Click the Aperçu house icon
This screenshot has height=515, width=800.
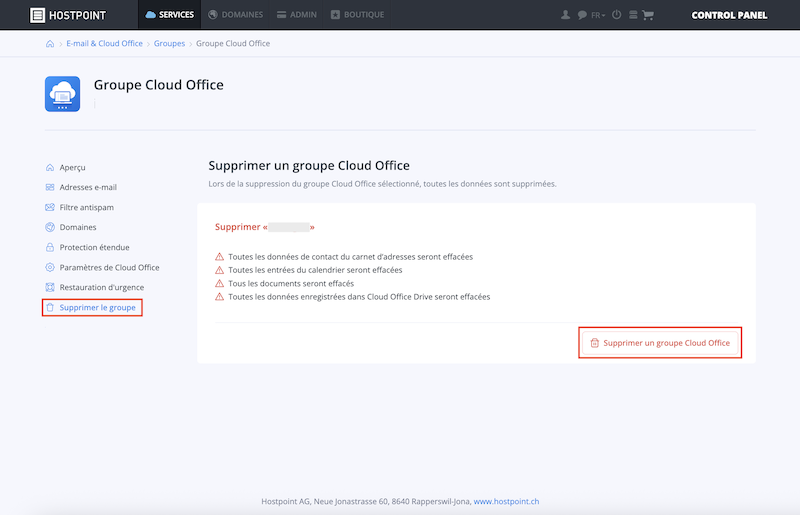[50, 167]
